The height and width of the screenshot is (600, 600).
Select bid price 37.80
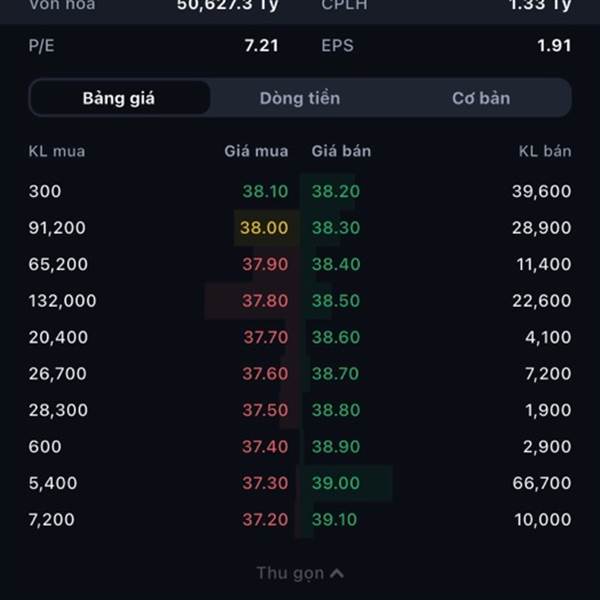[x=265, y=301]
